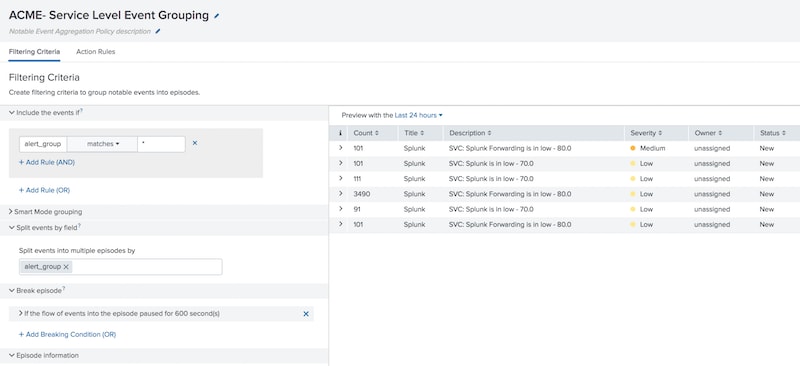Add Breaking Condition (OR)
The image size is (800, 366).
click(67, 334)
